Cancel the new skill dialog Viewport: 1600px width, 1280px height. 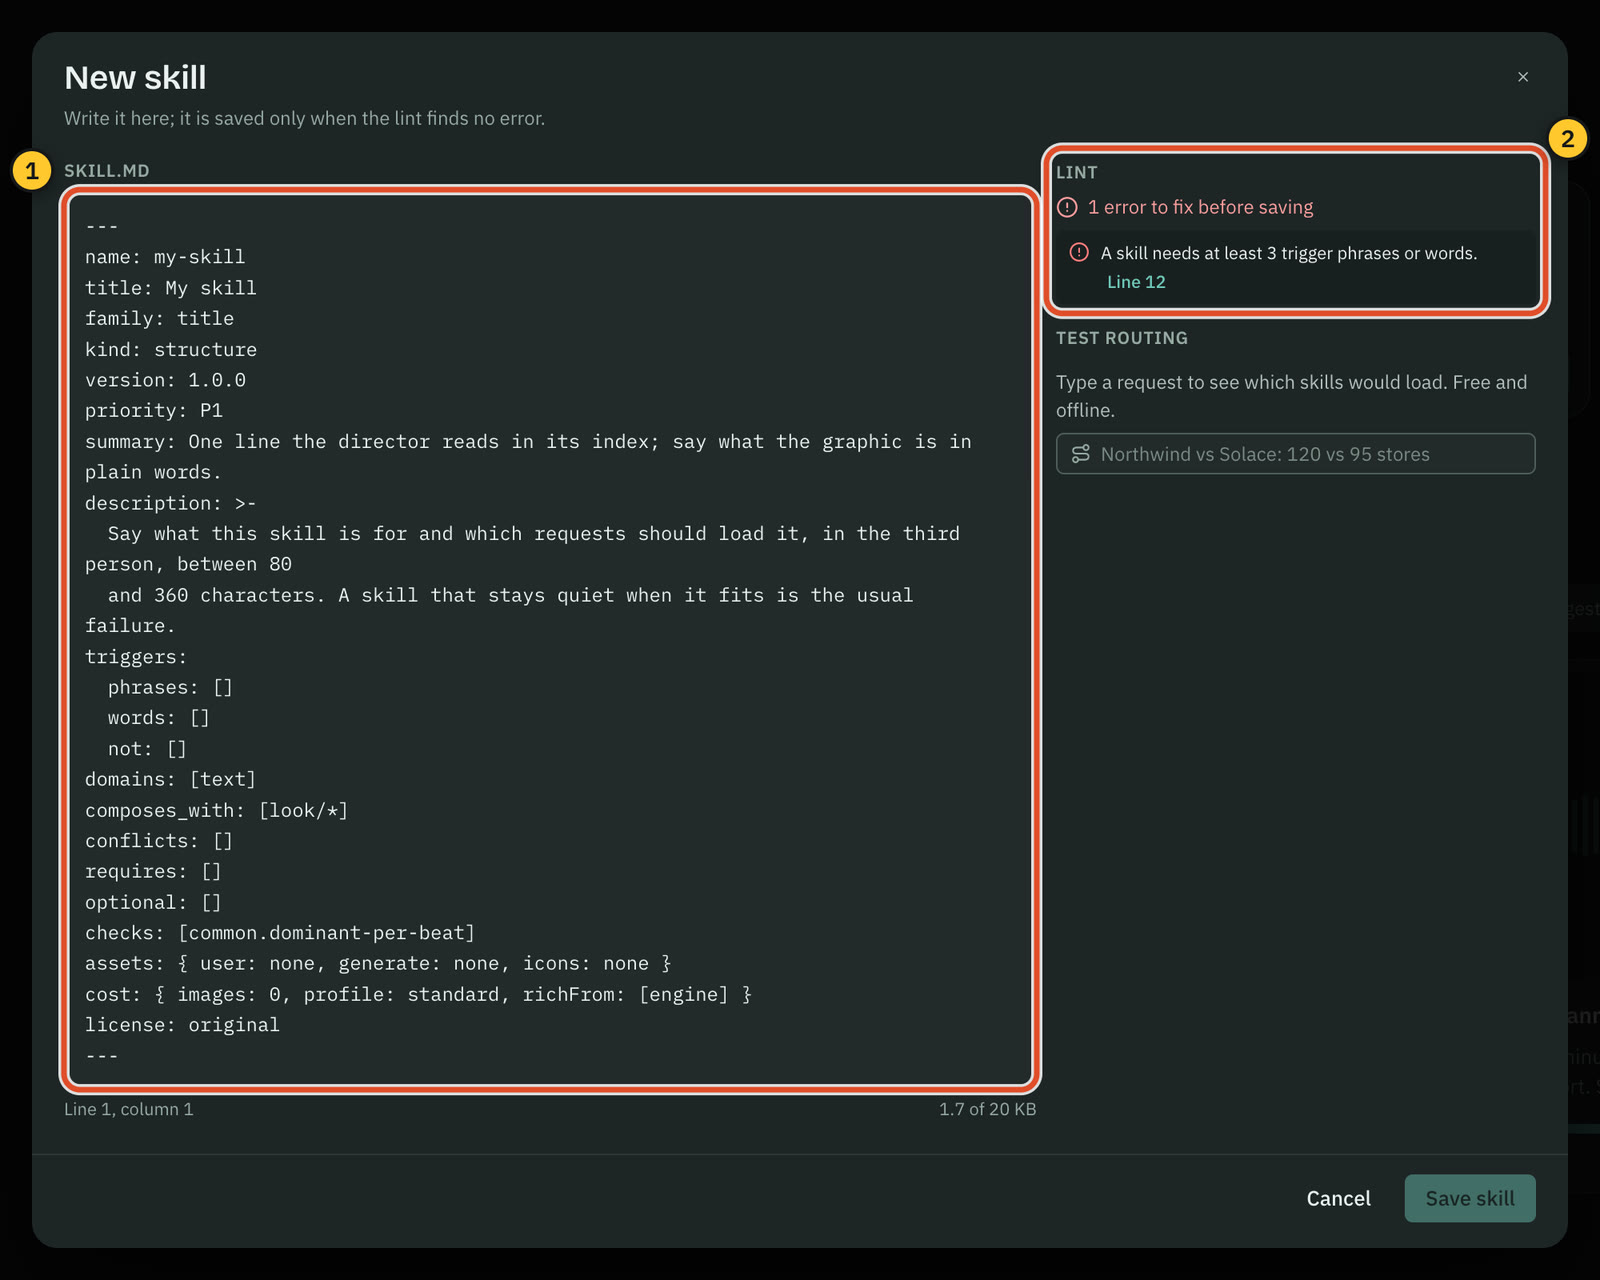[x=1338, y=1198]
